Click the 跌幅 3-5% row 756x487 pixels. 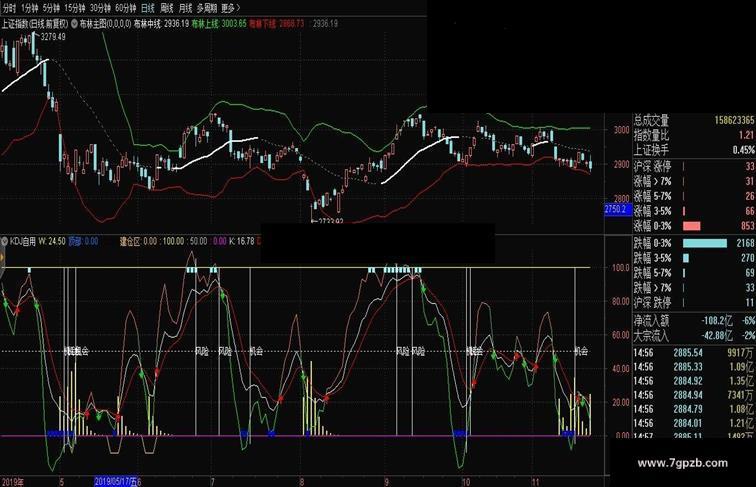(694, 258)
